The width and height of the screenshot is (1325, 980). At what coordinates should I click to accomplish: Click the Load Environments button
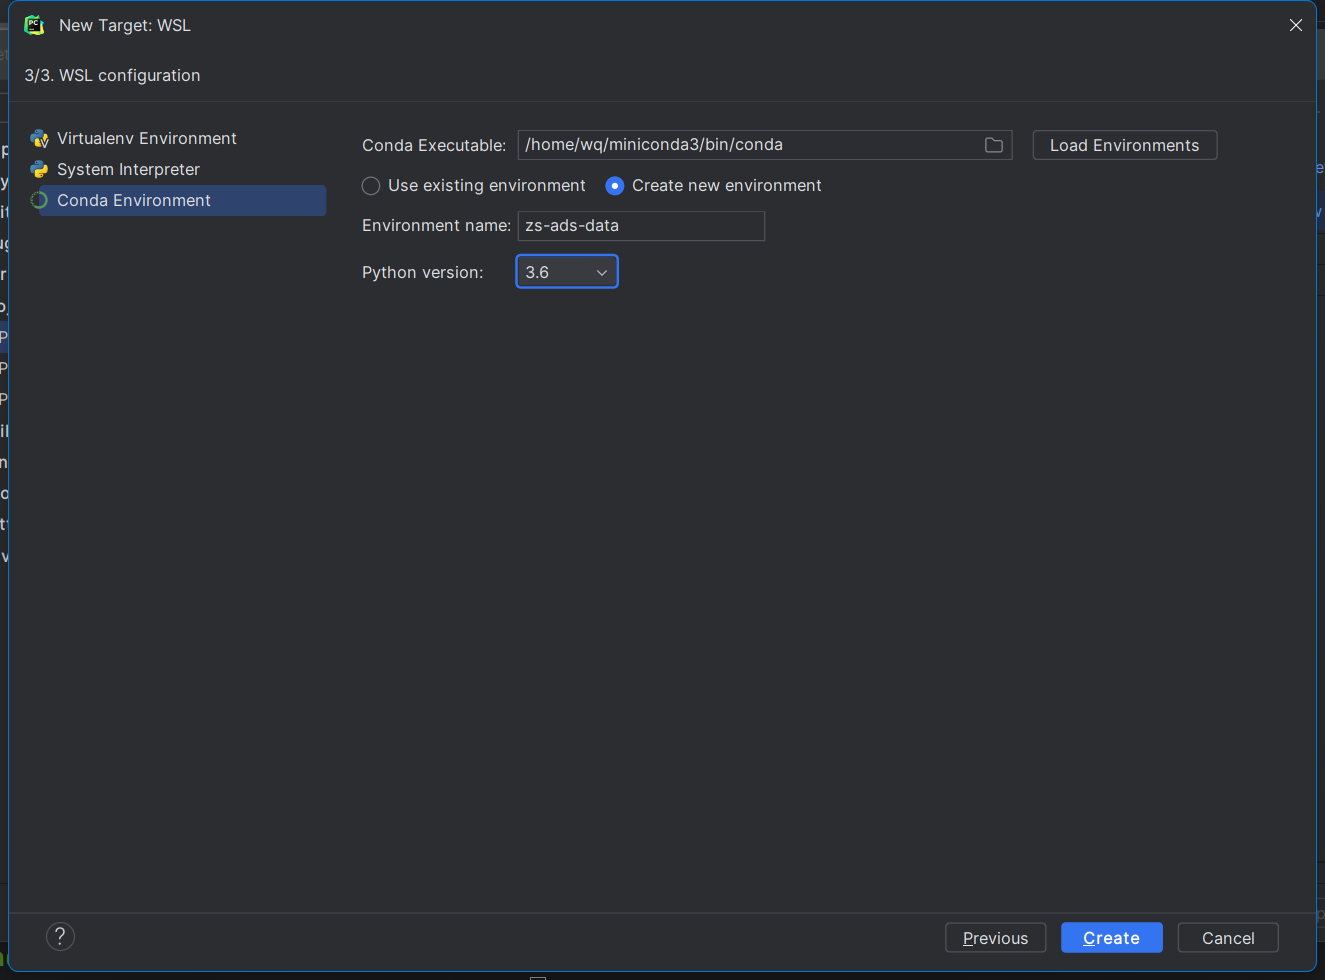click(1124, 144)
